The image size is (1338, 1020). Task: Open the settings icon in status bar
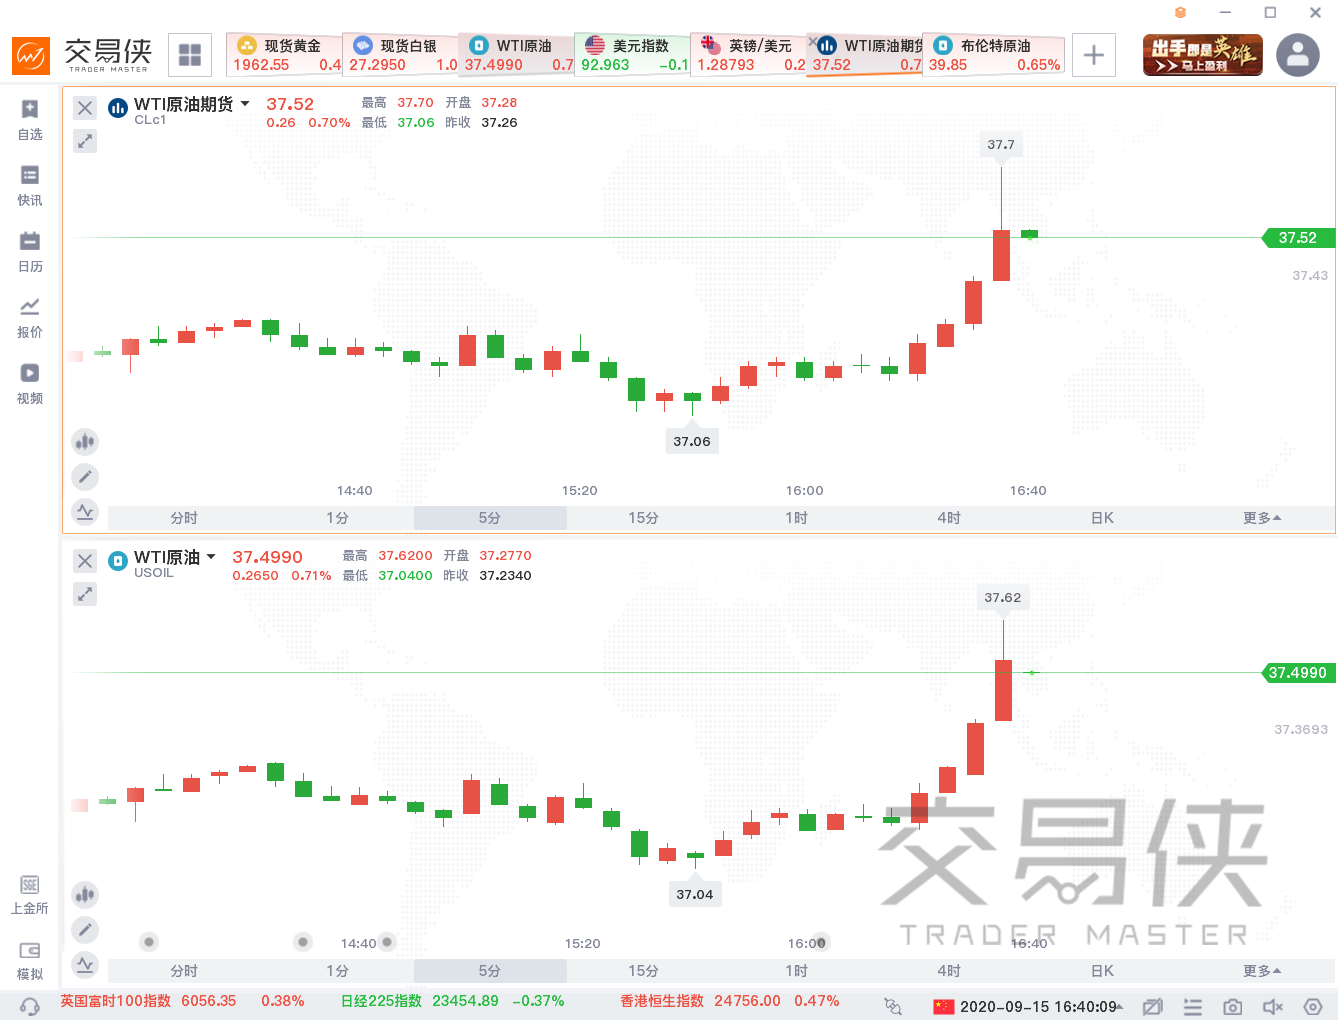point(1313,1006)
